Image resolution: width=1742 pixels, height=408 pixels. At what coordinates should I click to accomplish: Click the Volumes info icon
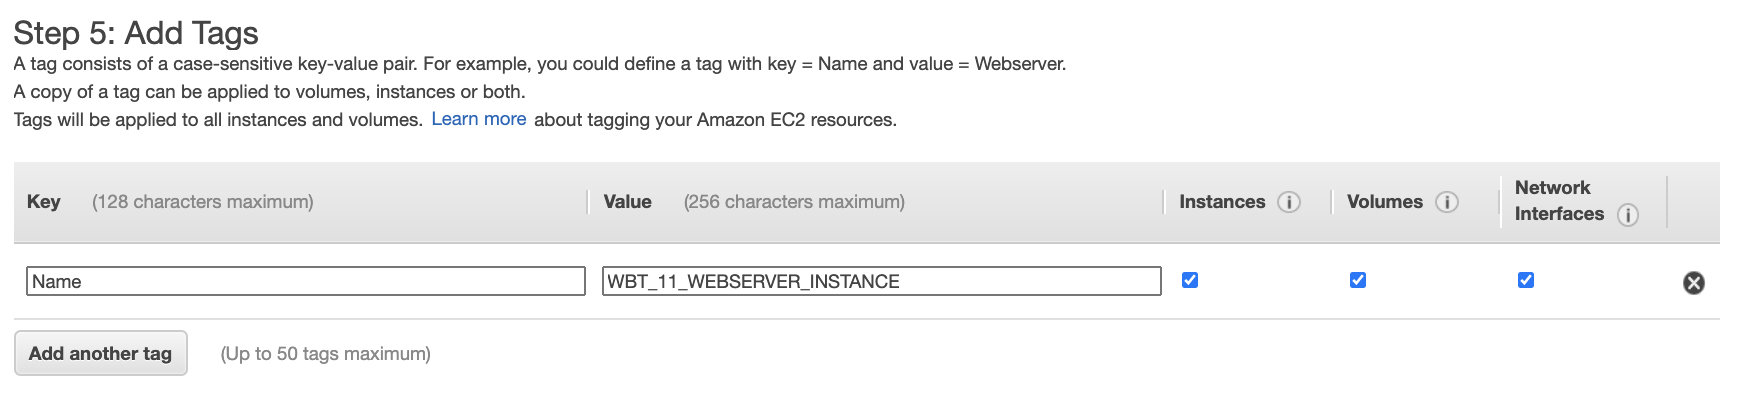[1446, 202]
